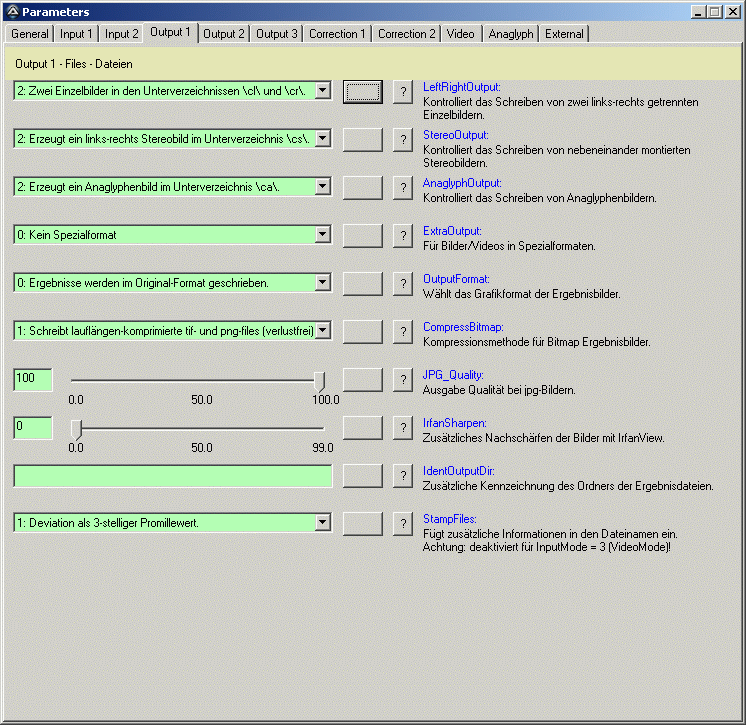Open the Anaglyph tab
Viewport: 746px width, 725px height.
point(510,34)
